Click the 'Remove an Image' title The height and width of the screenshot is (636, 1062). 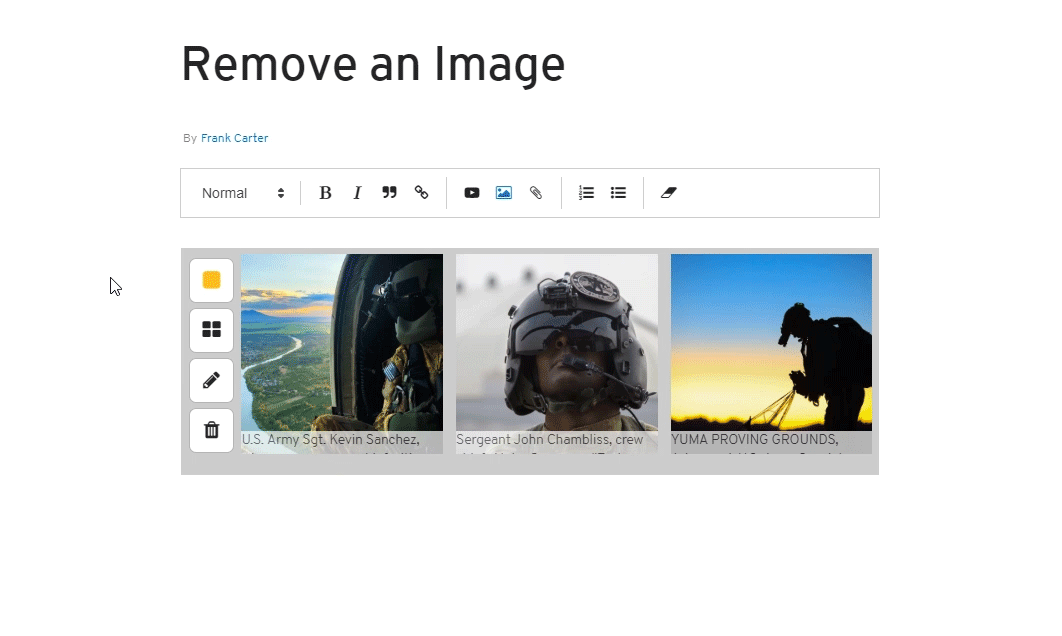point(373,65)
